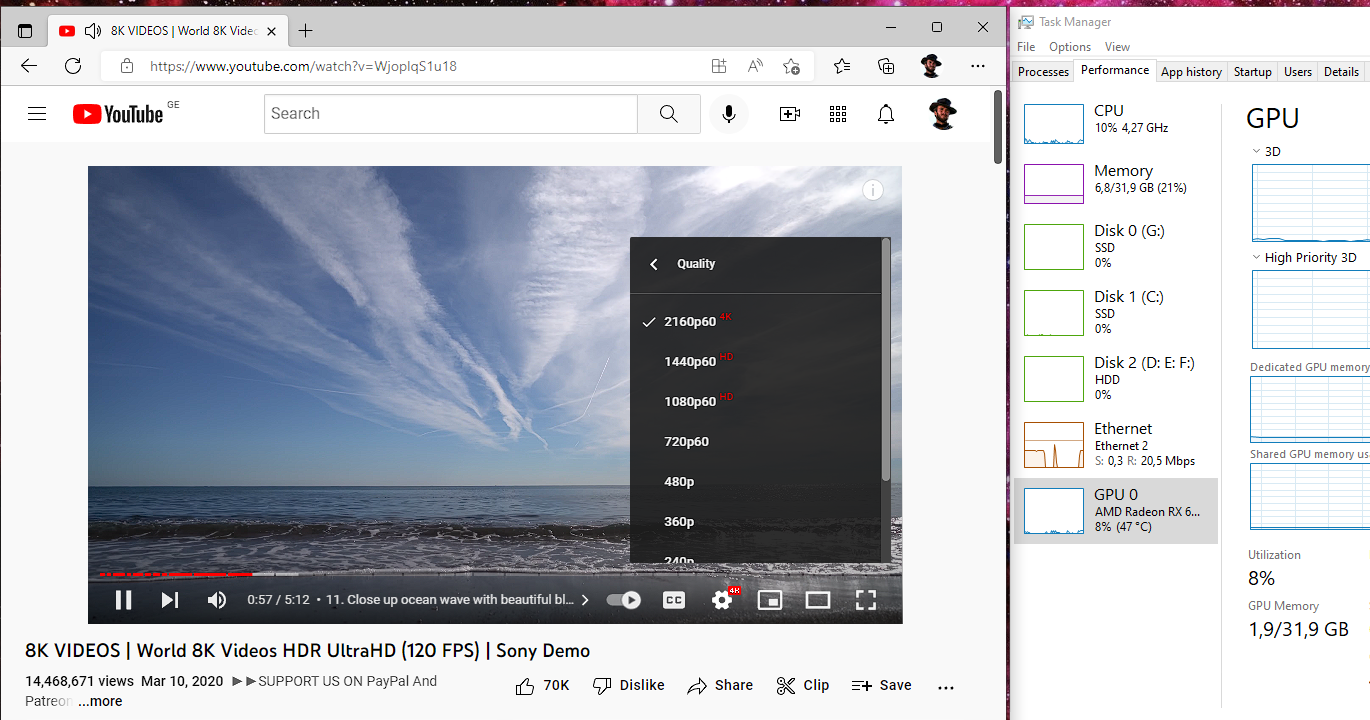Collapse the 3D graph section
This screenshot has height=720, width=1370.
click(x=1257, y=152)
